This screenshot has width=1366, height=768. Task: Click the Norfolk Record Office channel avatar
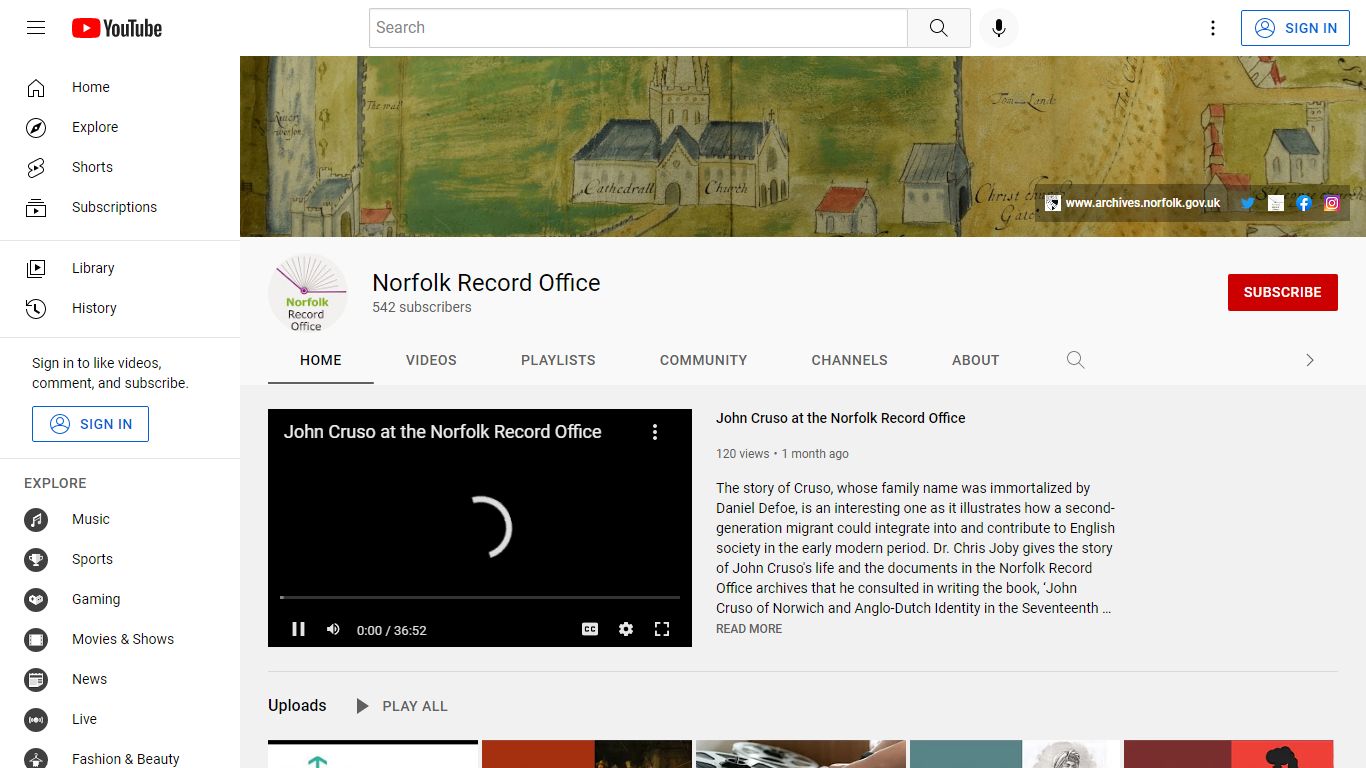click(x=308, y=293)
